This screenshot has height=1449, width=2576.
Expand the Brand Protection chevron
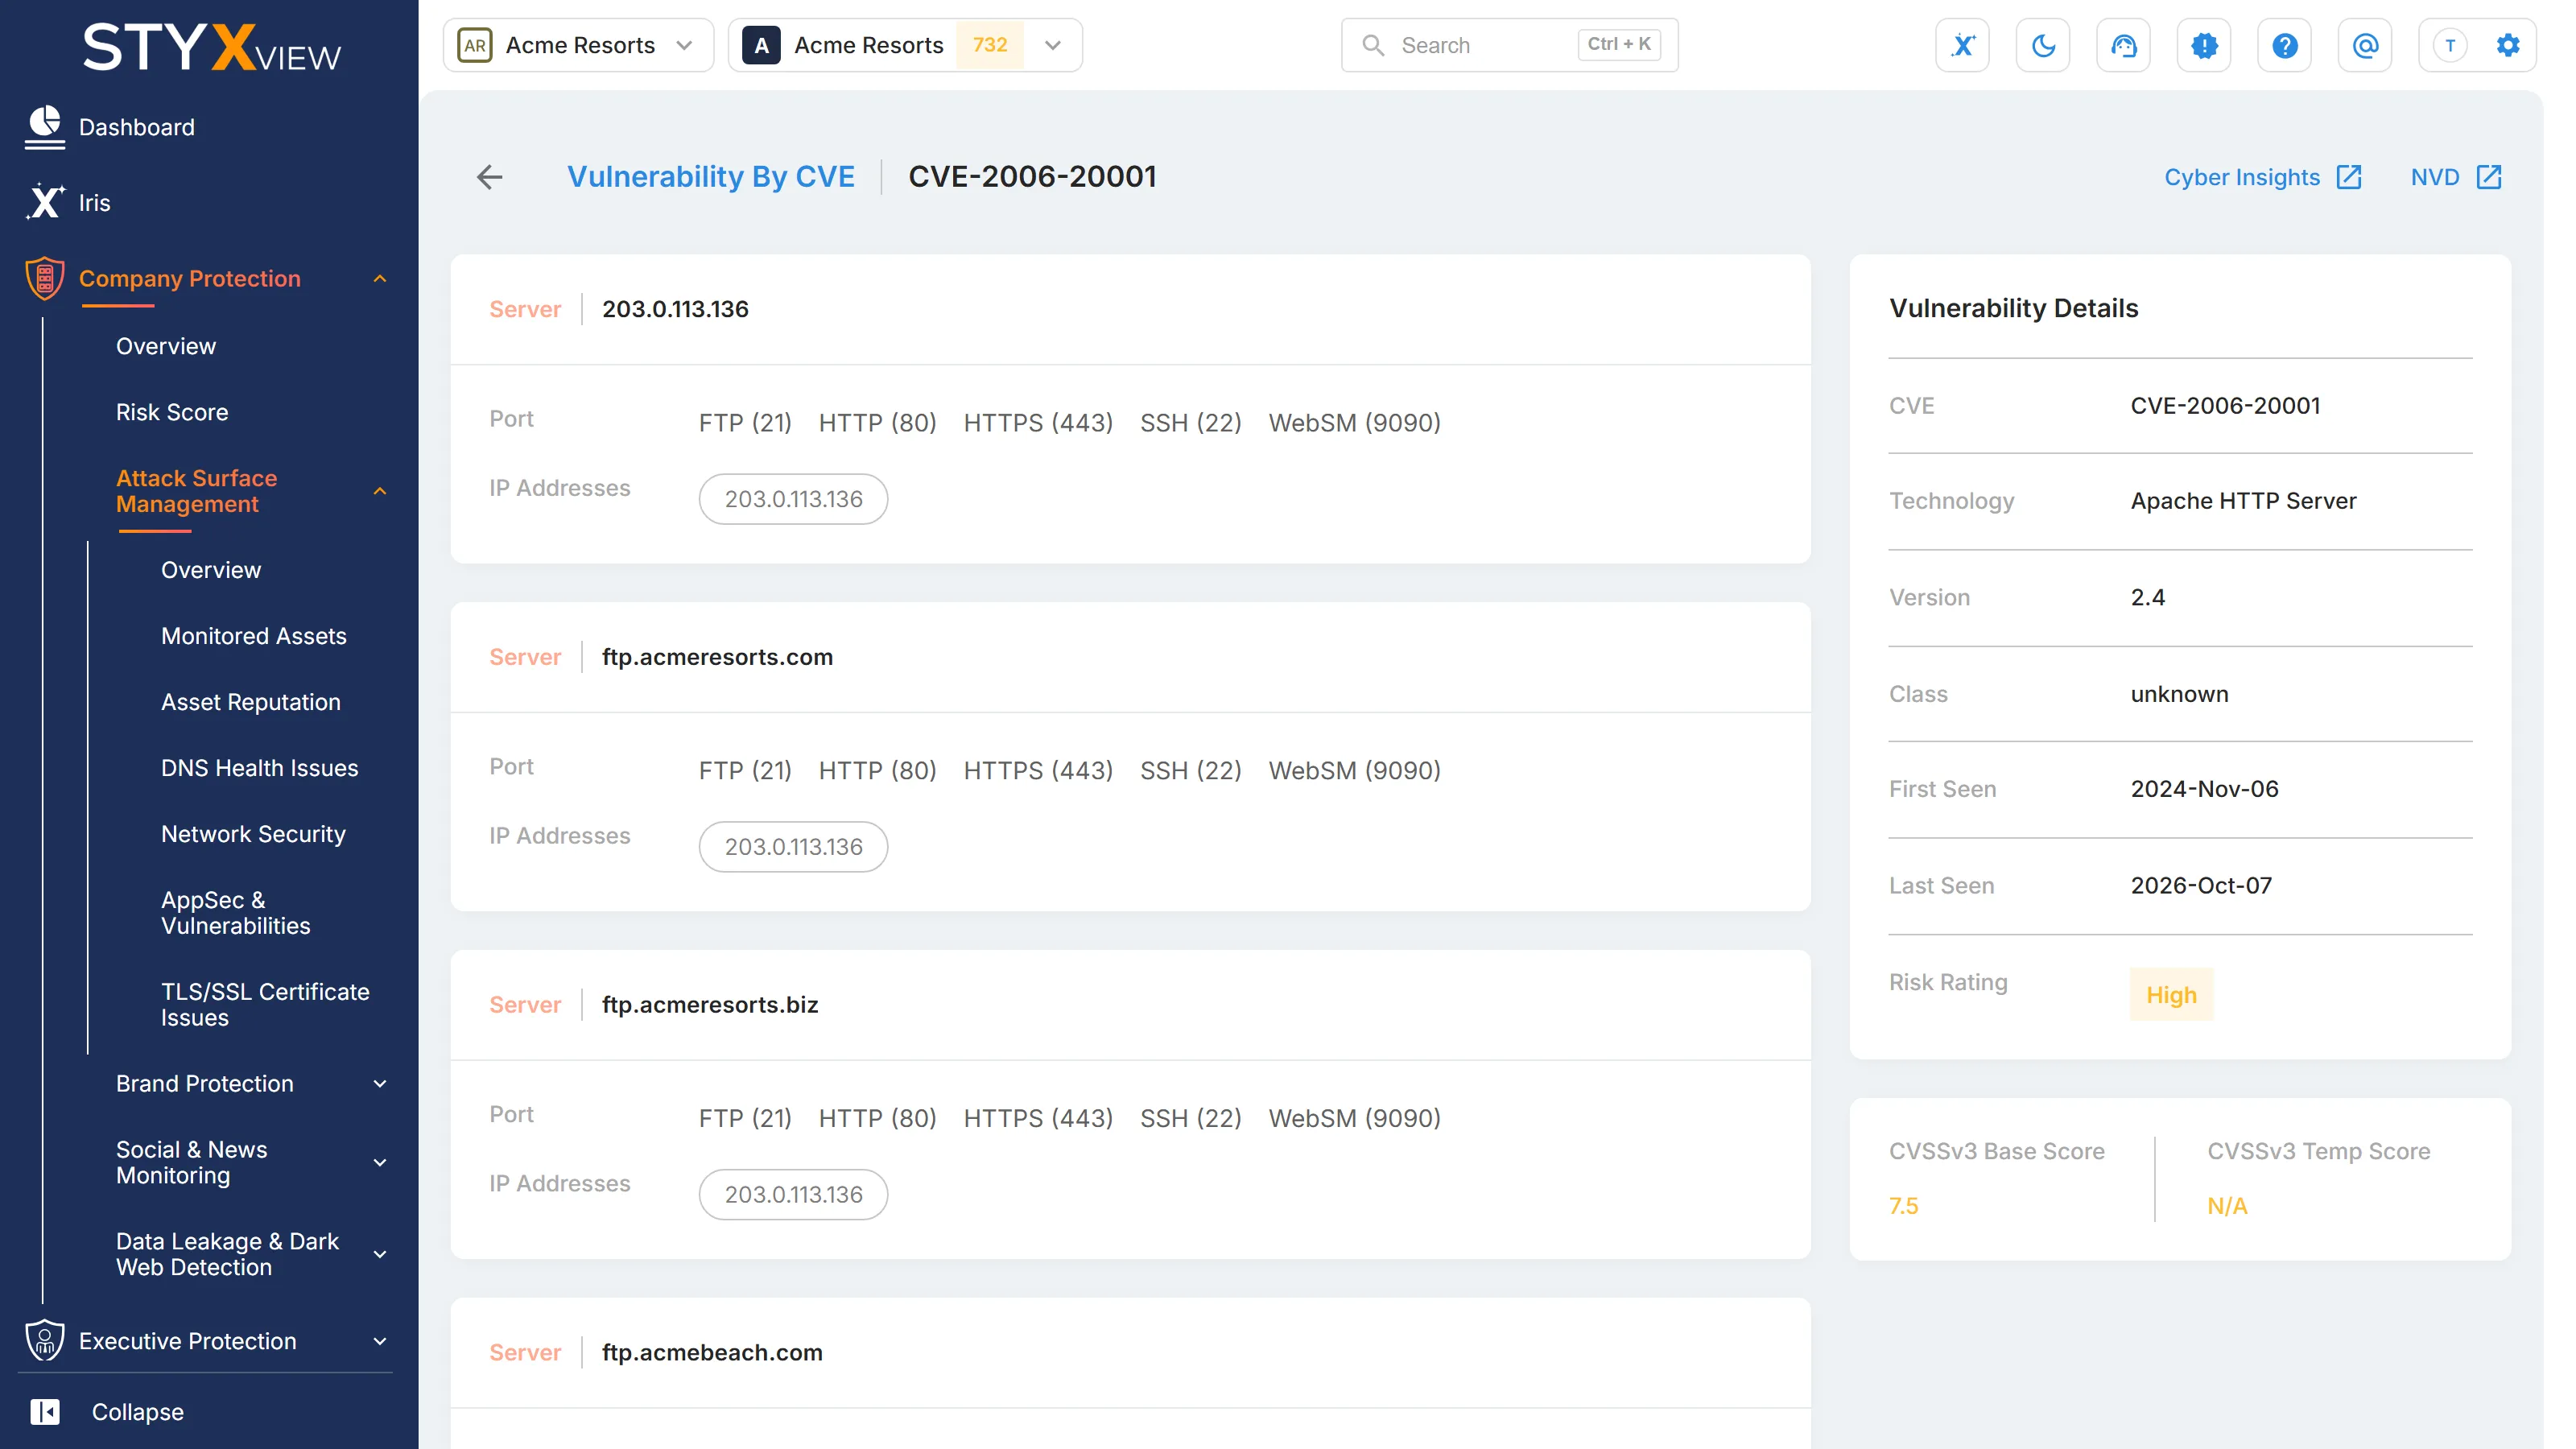380,1084
